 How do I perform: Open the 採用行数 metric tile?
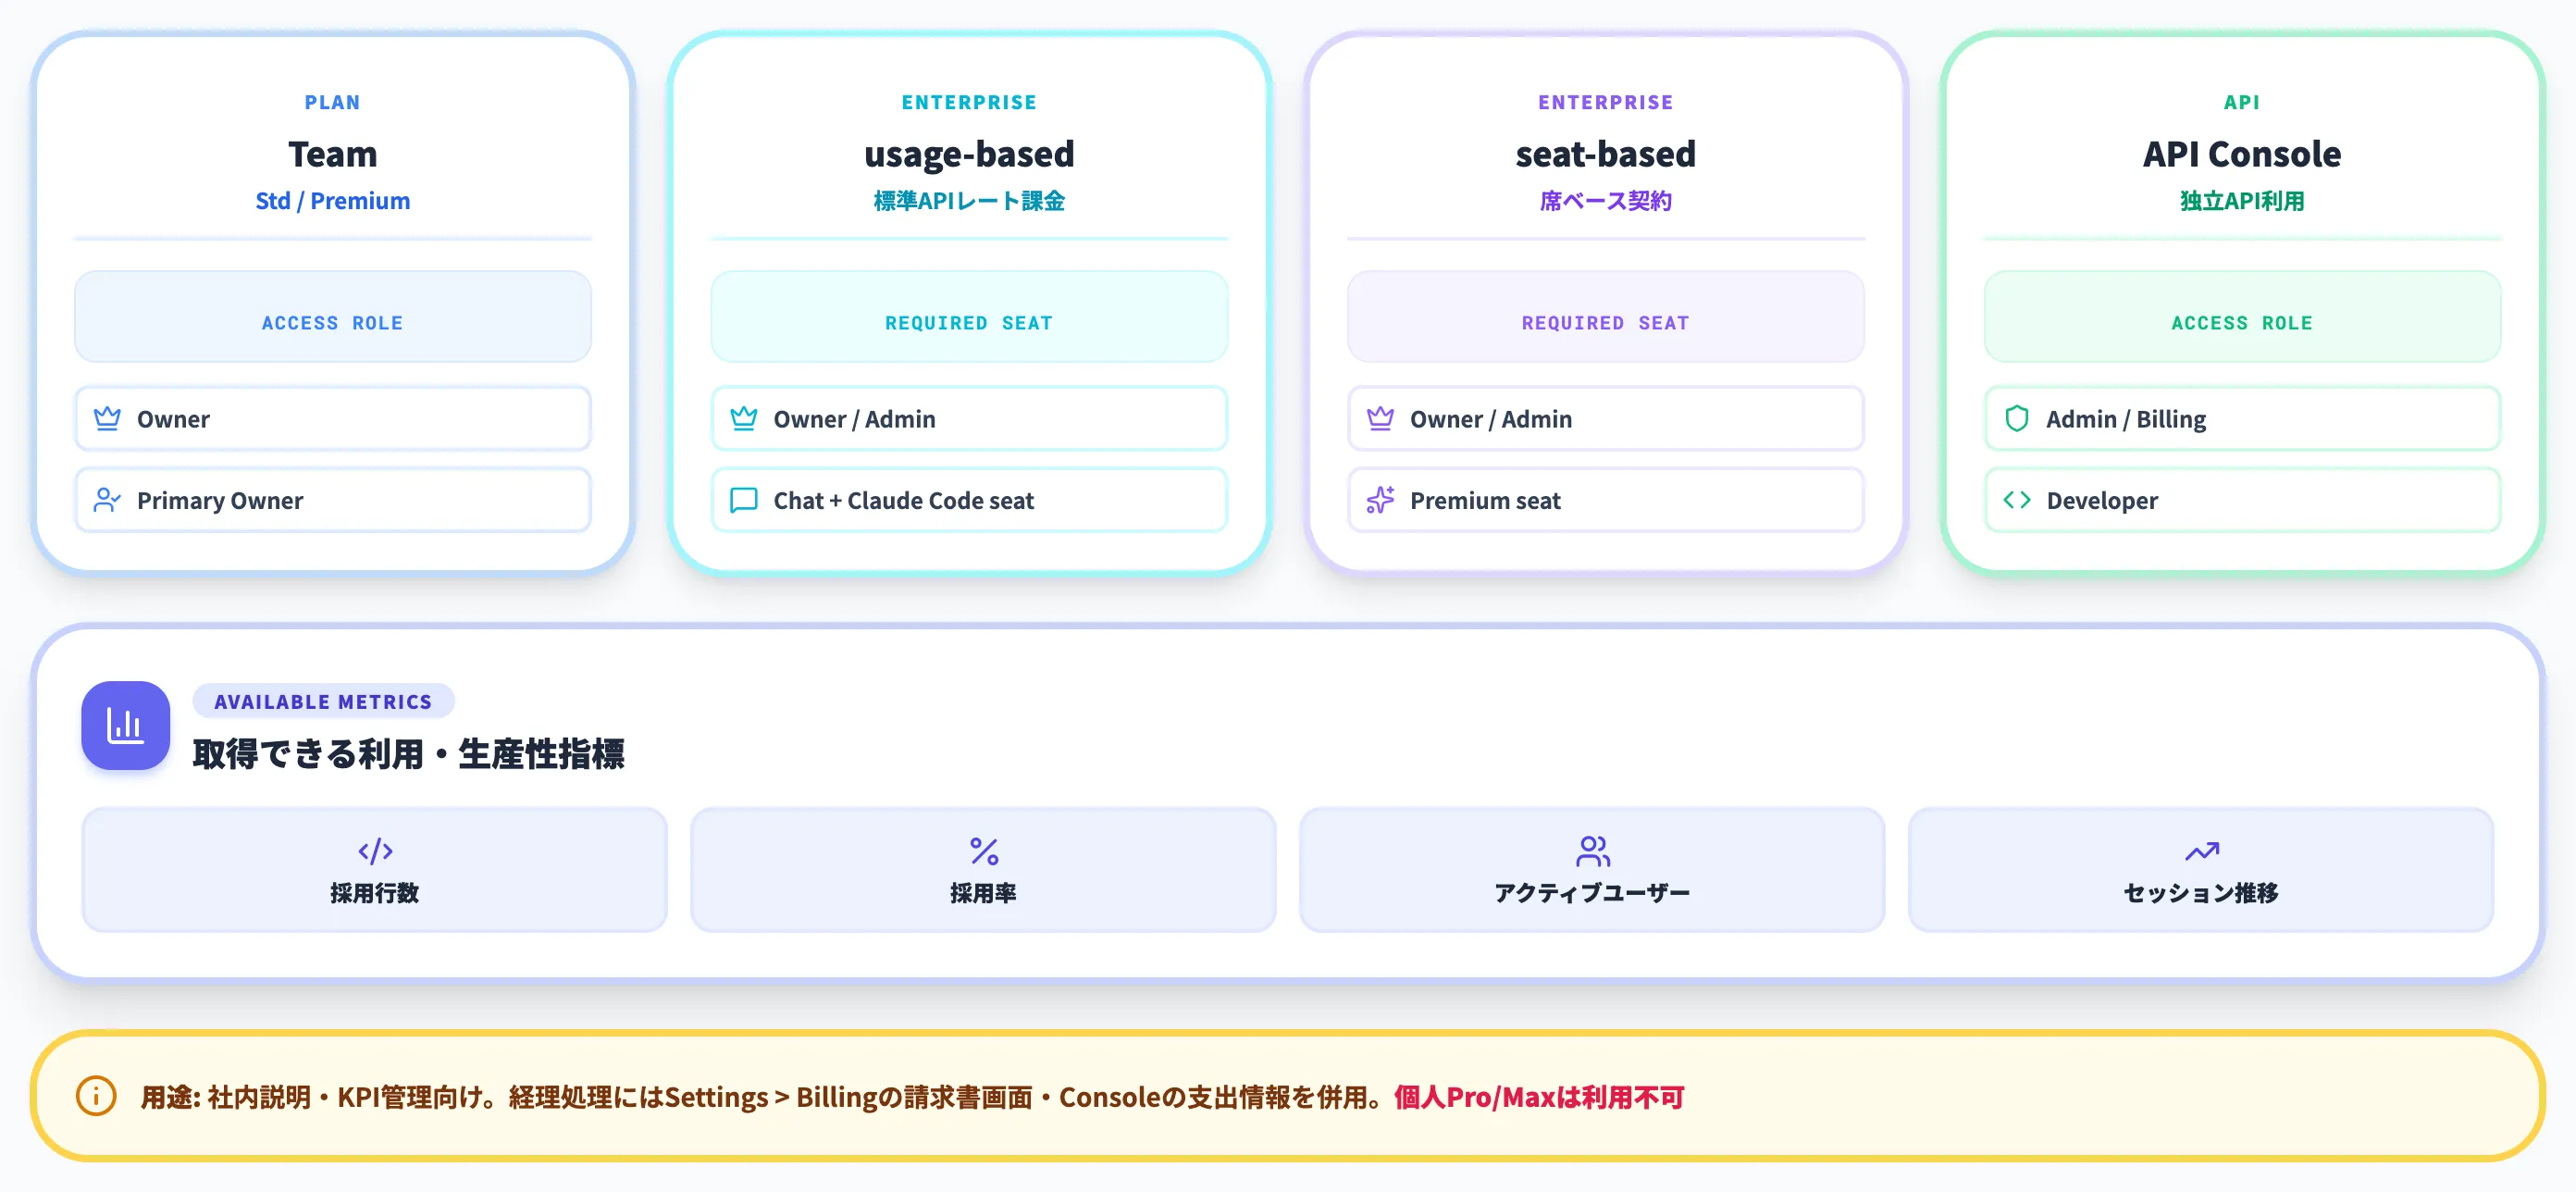tap(375, 869)
